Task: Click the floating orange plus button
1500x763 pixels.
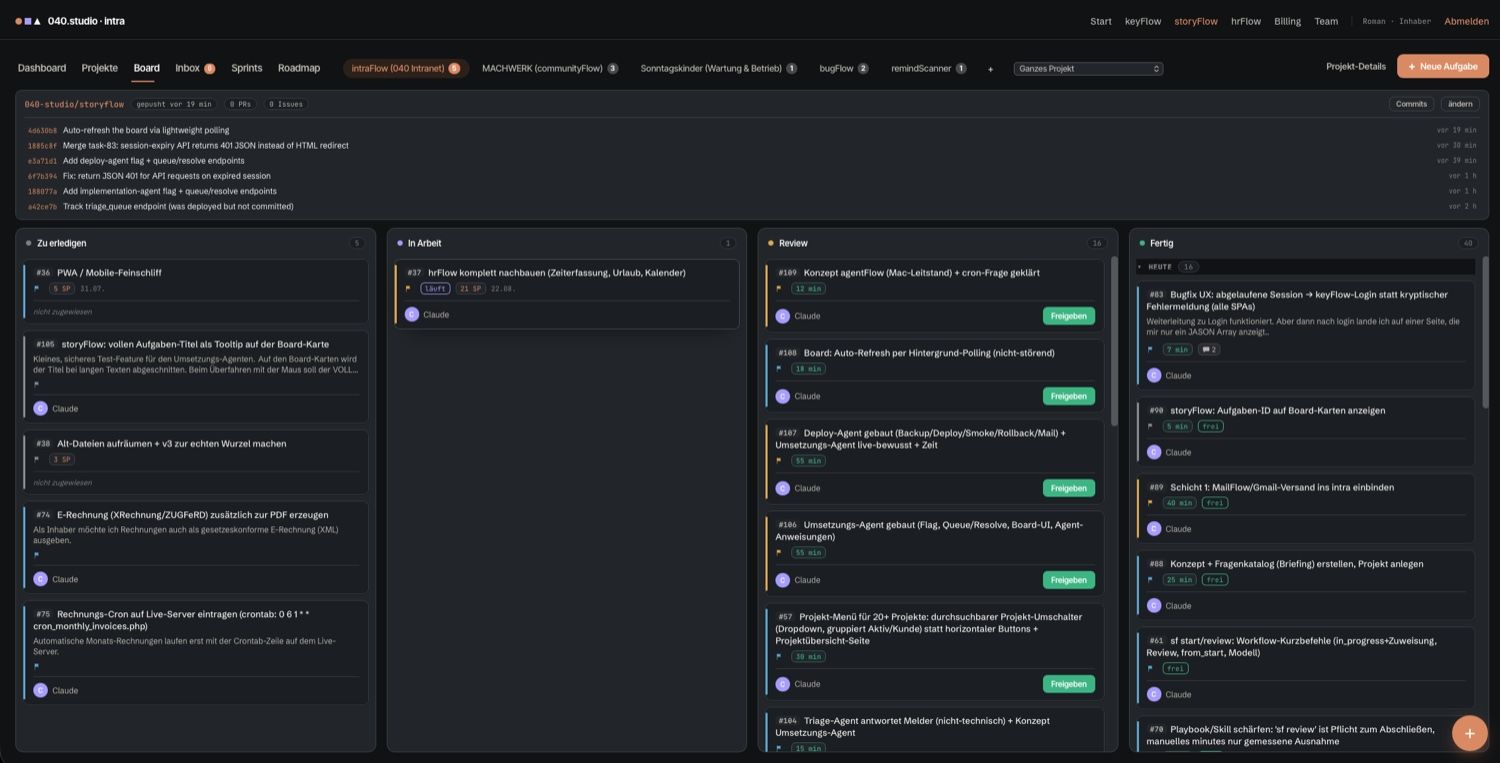Action: coord(1469,733)
